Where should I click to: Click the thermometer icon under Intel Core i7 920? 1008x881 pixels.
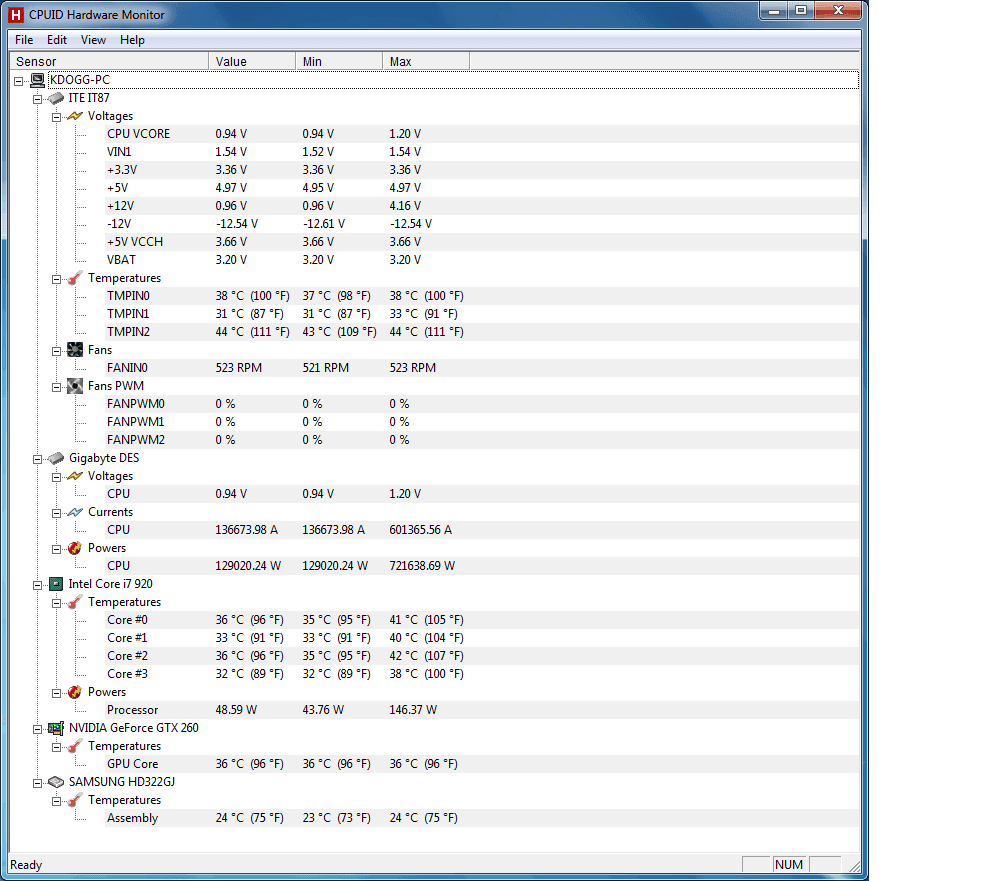pos(75,602)
